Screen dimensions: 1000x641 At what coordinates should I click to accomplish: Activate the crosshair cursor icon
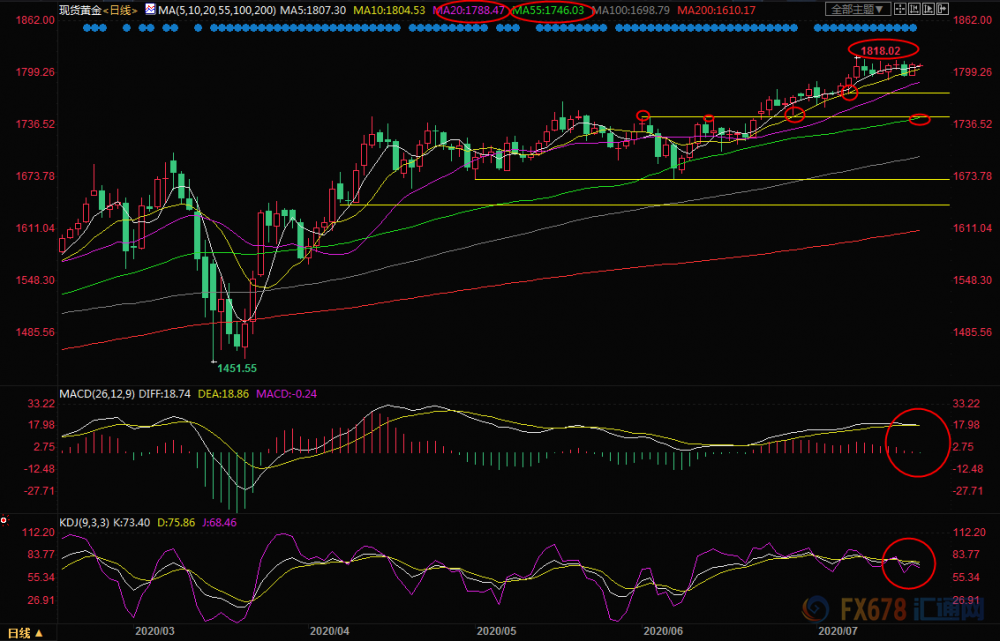(x=900, y=9)
